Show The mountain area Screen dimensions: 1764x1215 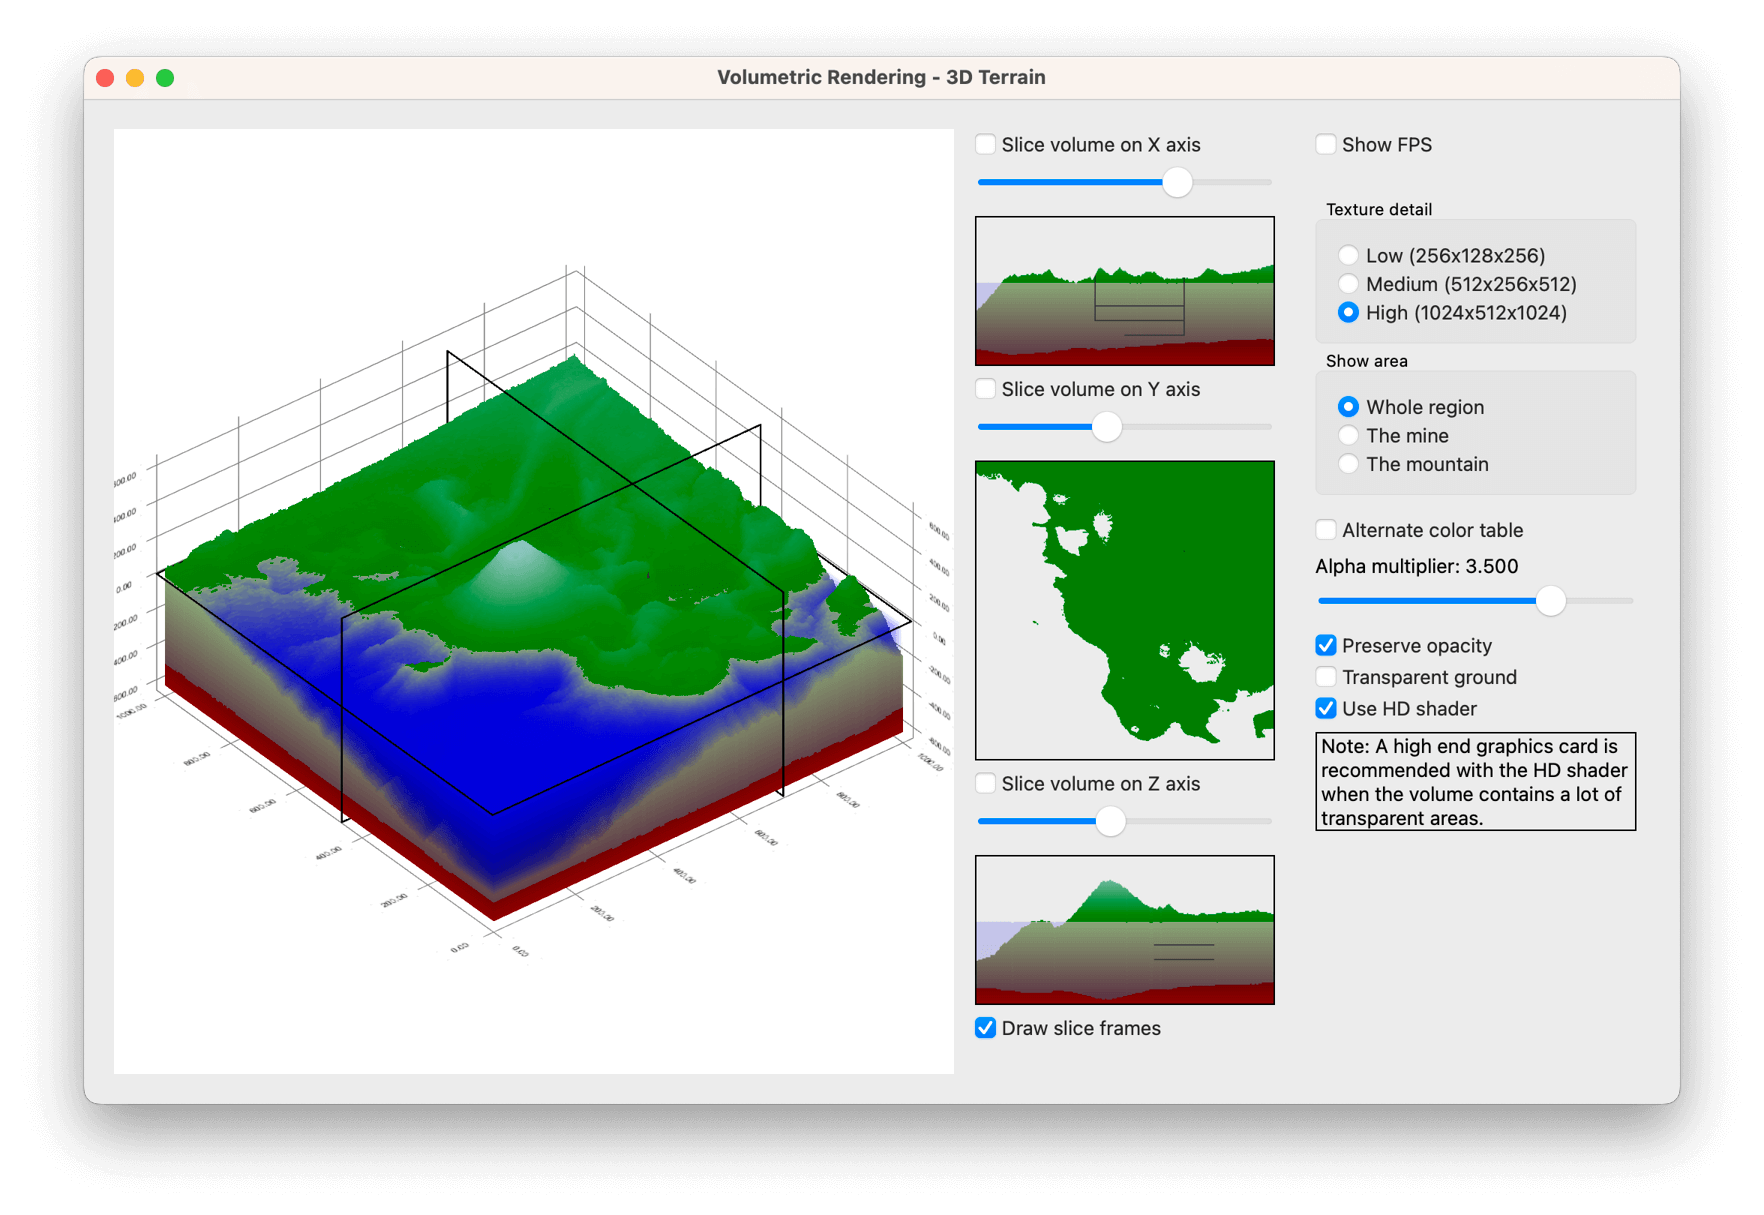pos(1348,464)
